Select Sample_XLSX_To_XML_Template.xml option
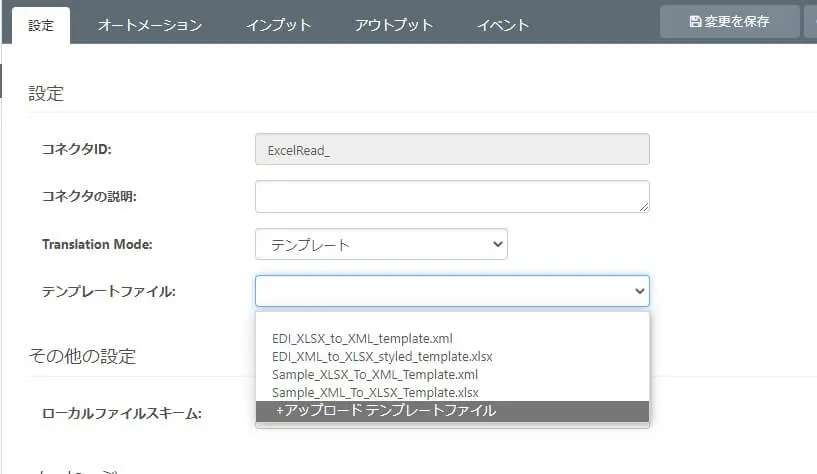 point(375,374)
